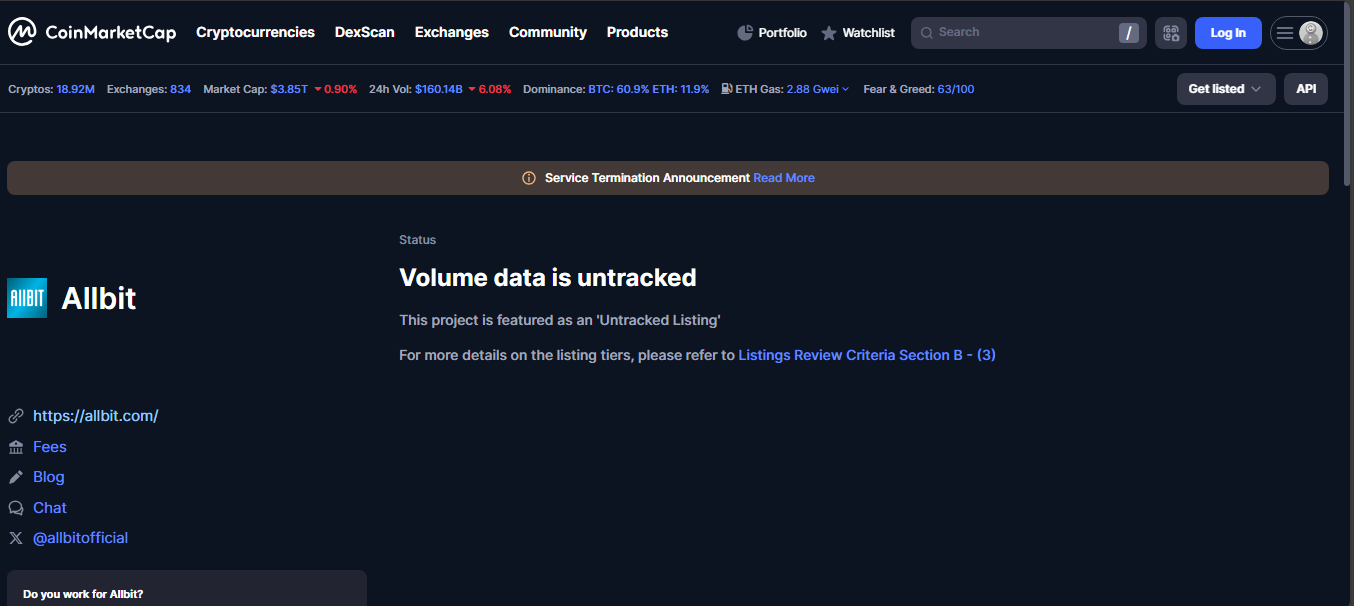The image size is (1354, 606).
Task: Click the chain link icon beside allbit.com
Action: [x=16, y=416]
